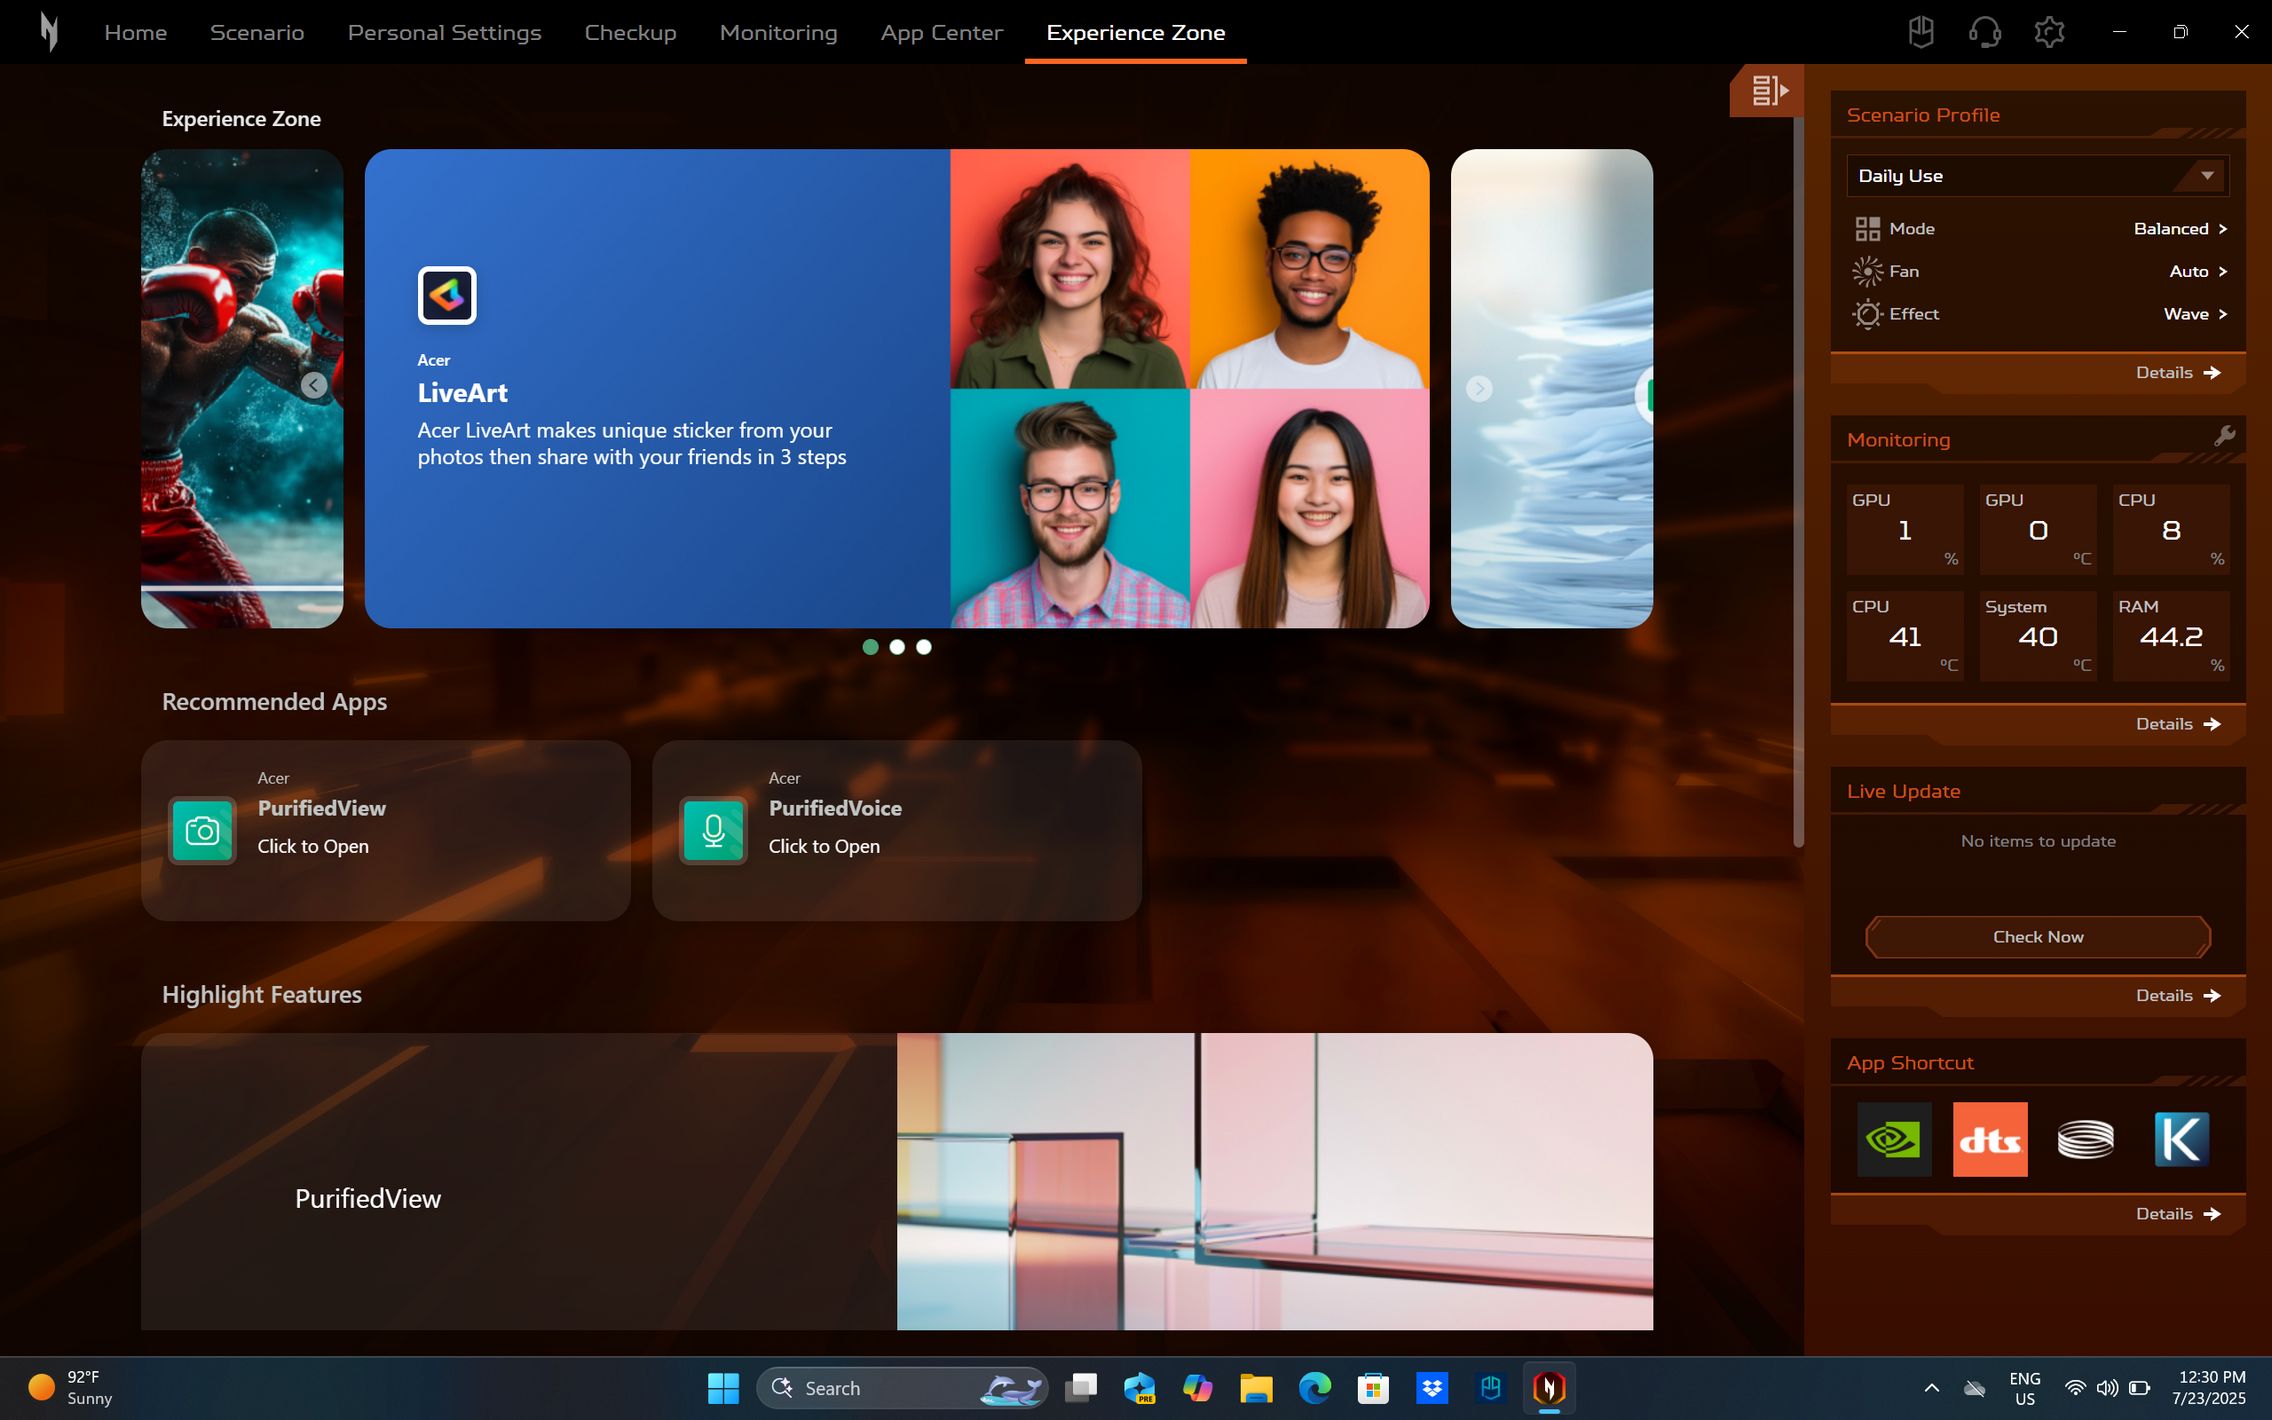Select the Experience Zone tab
The height and width of the screenshot is (1420, 2272).
click(x=1135, y=32)
